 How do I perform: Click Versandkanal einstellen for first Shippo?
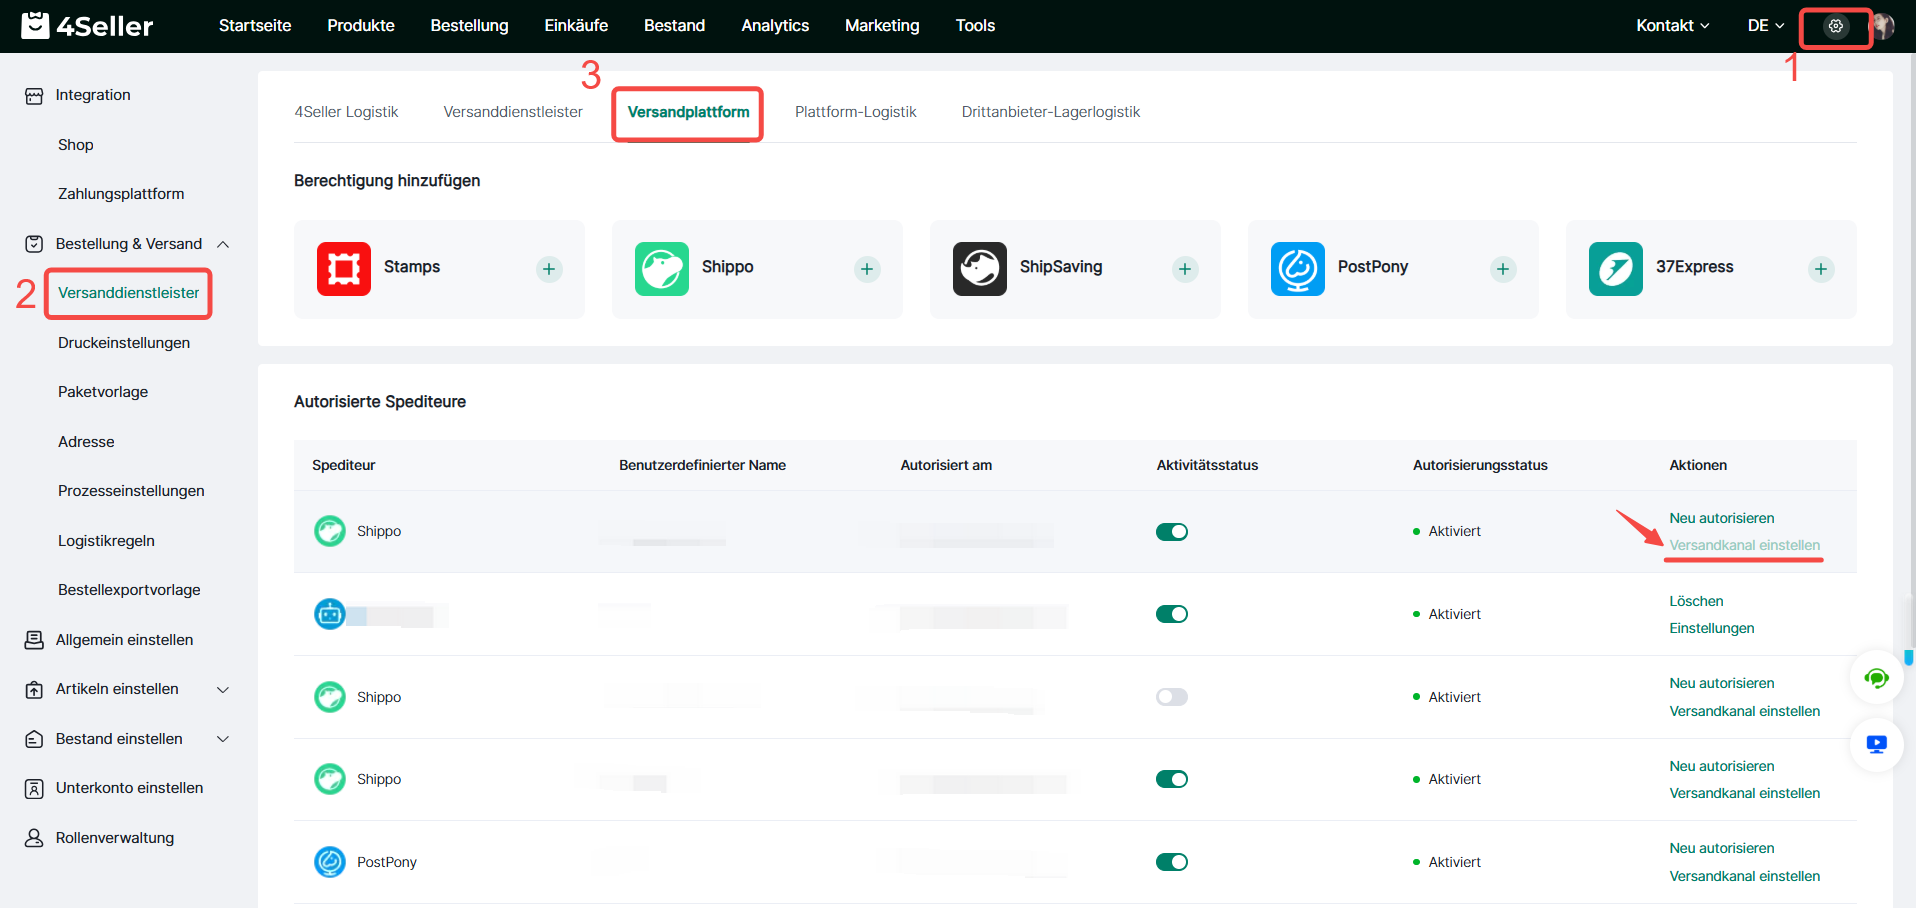tap(1744, 545)
